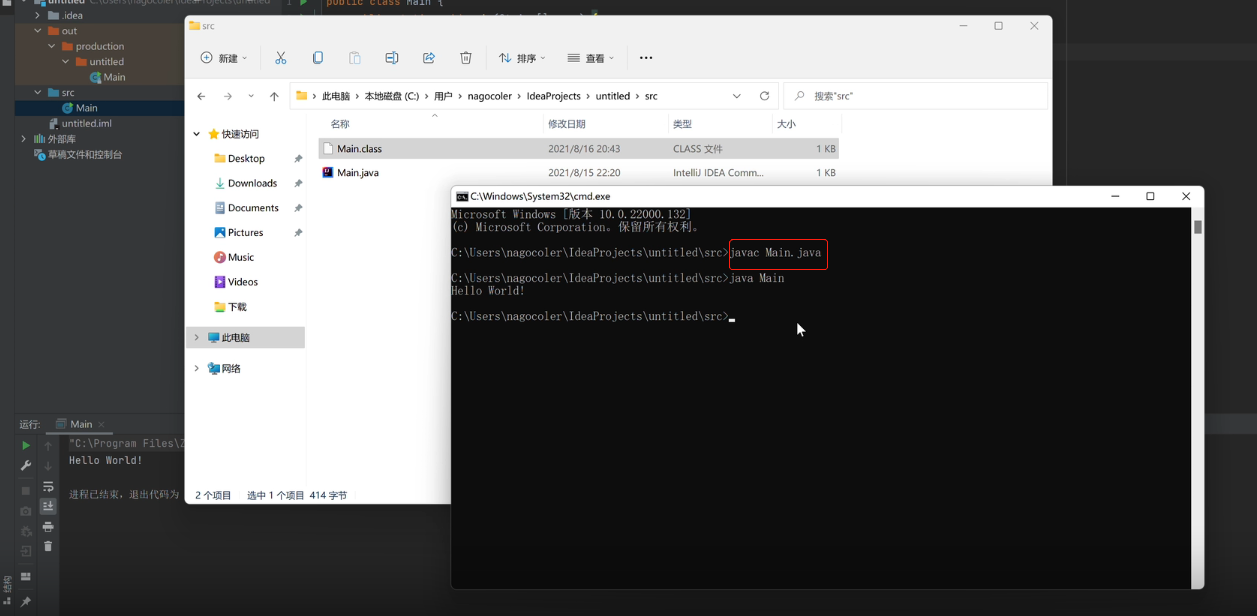Open the 新建 dropdown in Explorer
This screenshot has height=616, width=1257.
[224, 58]
